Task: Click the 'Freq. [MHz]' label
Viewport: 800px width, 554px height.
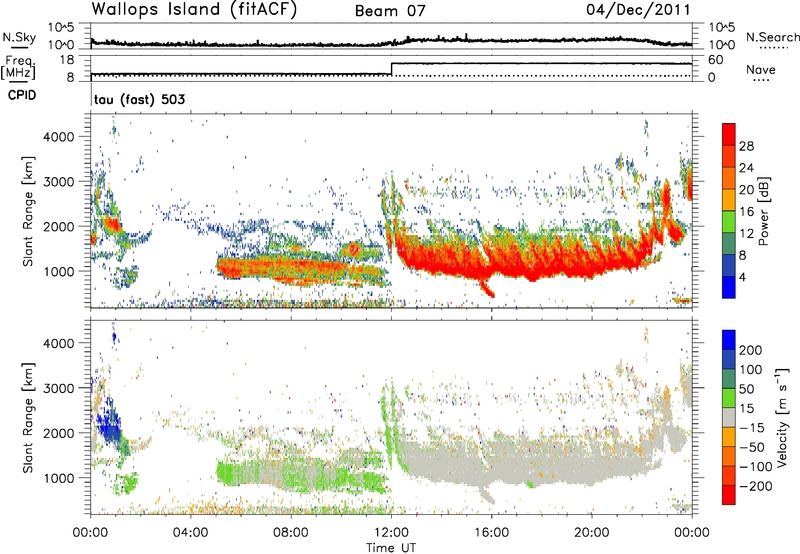Action: click(x=18, y=68)
